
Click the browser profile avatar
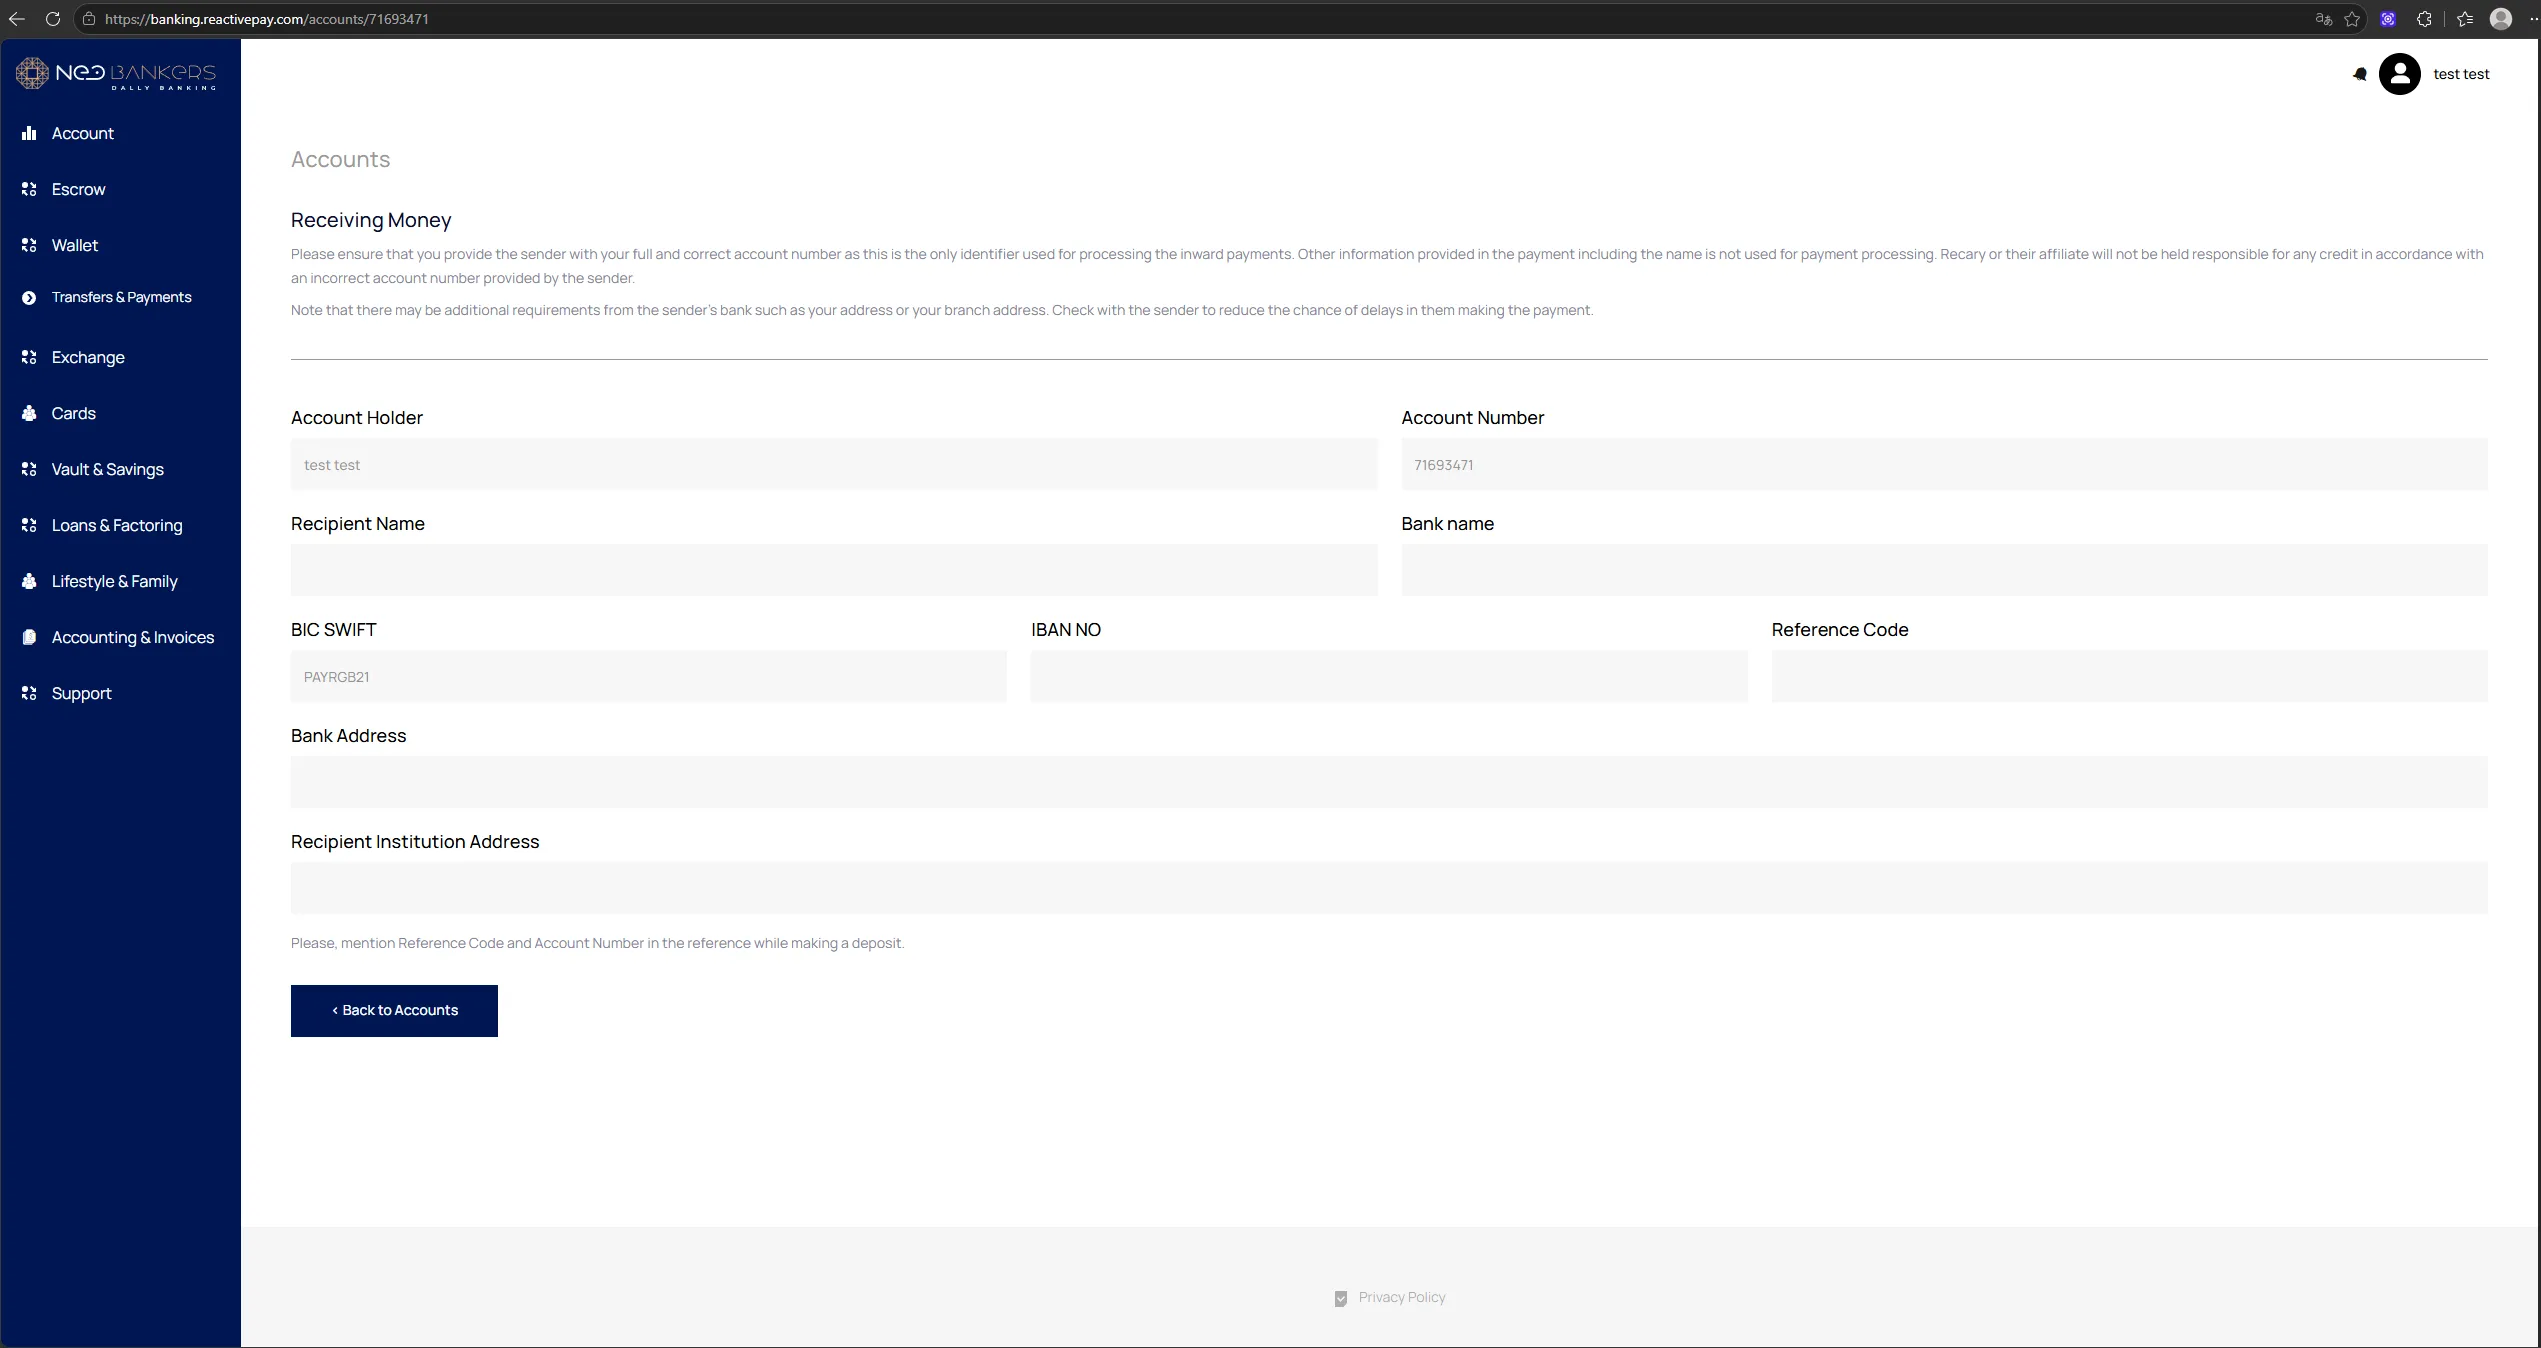(2501, 19)
